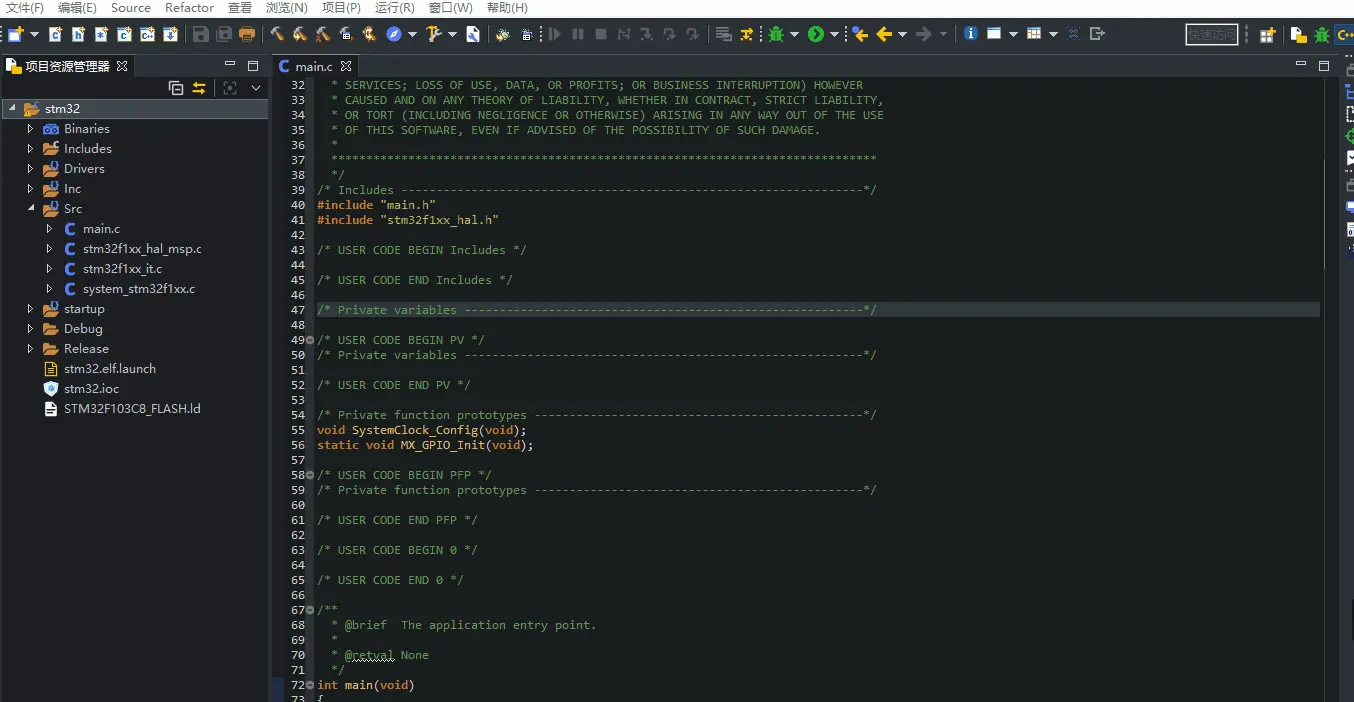Screen dimensions: 1354x702
Task: Expand the Binaries folder
Action: click(30, 128)
